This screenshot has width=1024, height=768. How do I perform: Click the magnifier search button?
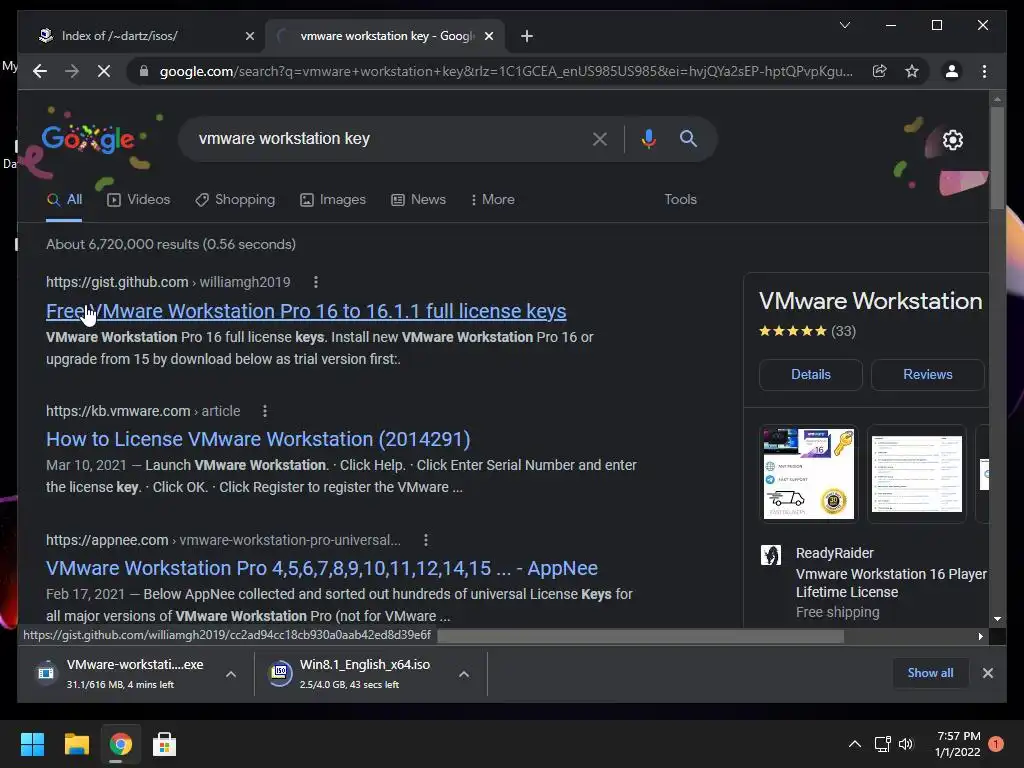(688, 138)
